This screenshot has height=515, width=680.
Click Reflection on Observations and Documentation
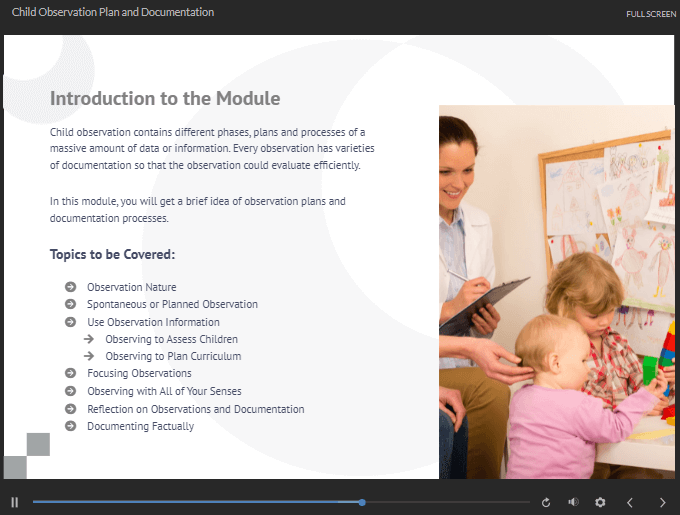point(195,409)
